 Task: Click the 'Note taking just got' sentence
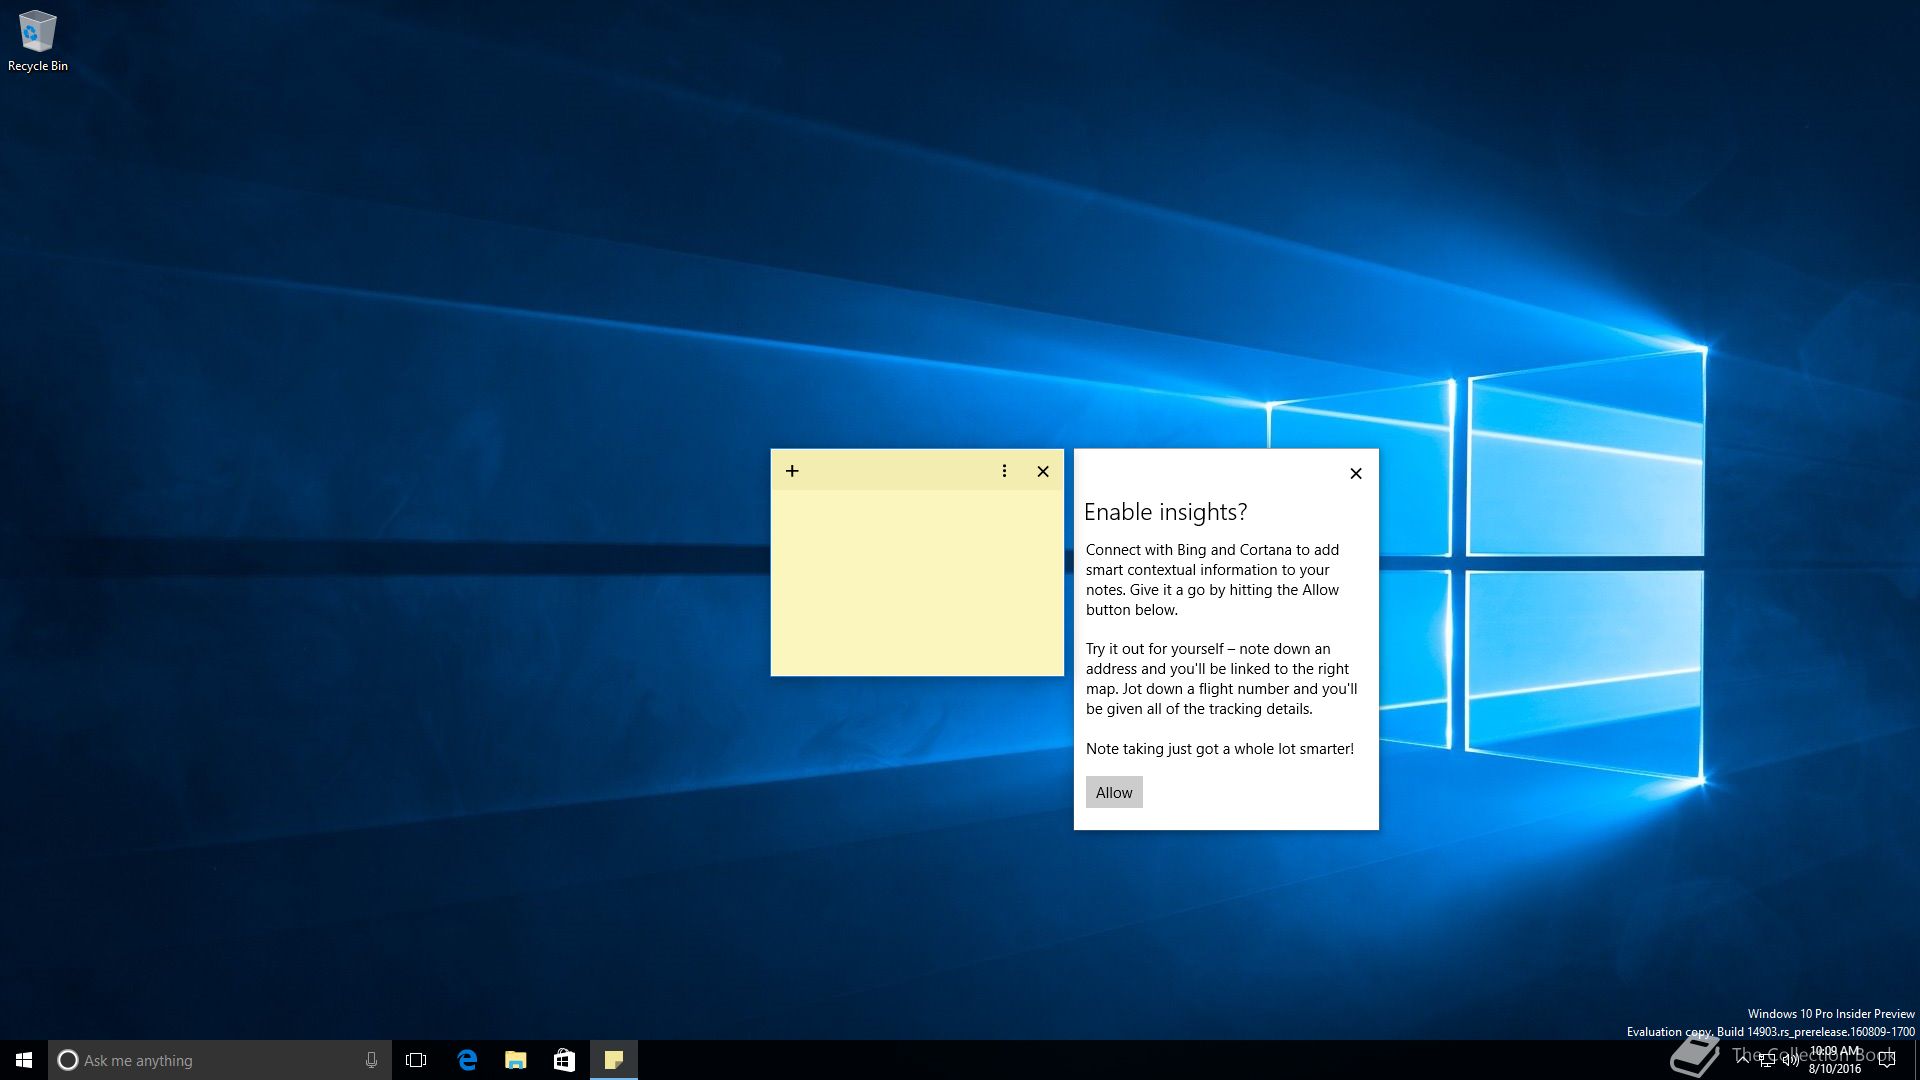pos(1220,749)
